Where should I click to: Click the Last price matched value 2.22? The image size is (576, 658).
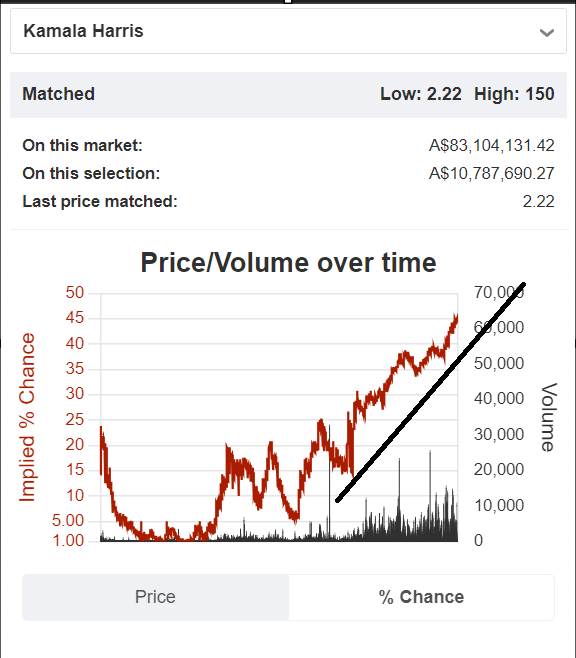pos(538,201)
